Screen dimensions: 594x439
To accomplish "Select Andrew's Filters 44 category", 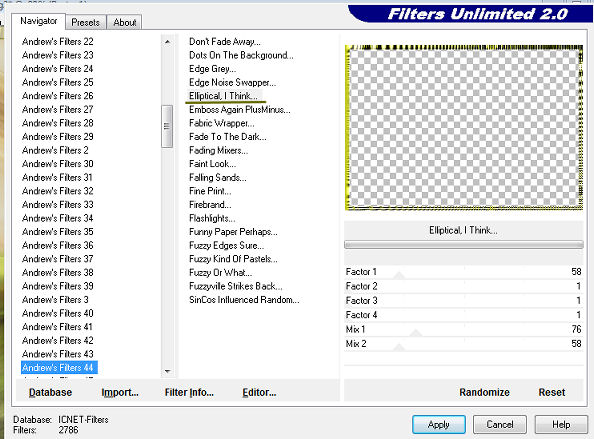I will [59, 367].
